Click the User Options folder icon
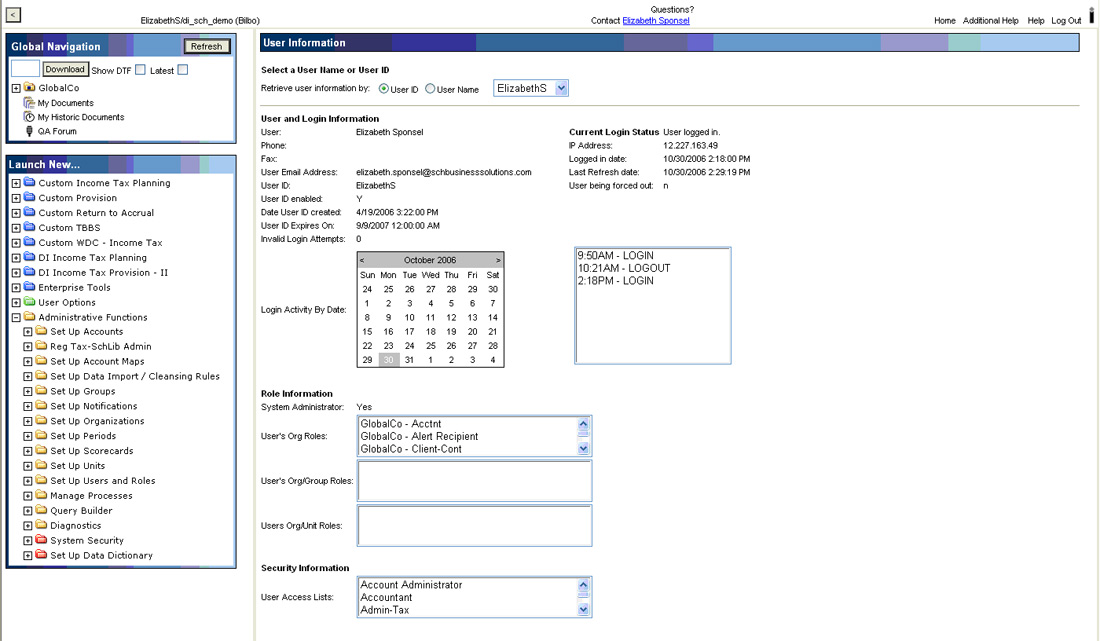The width and height of the screenshot is (1100, 641). 29,302
